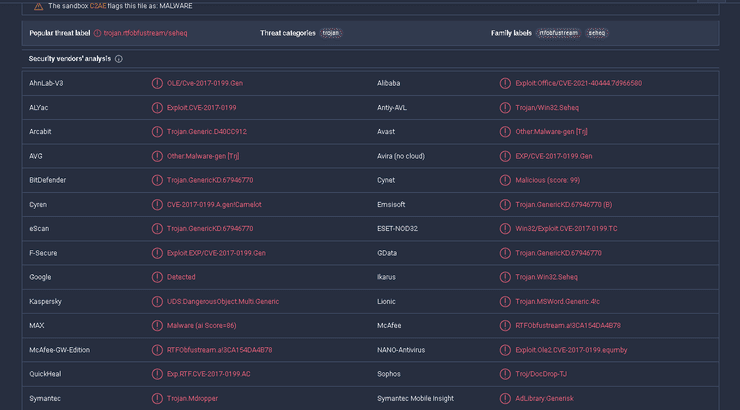Select the Trojan.Generic.D40CC912 detection text

207,132
